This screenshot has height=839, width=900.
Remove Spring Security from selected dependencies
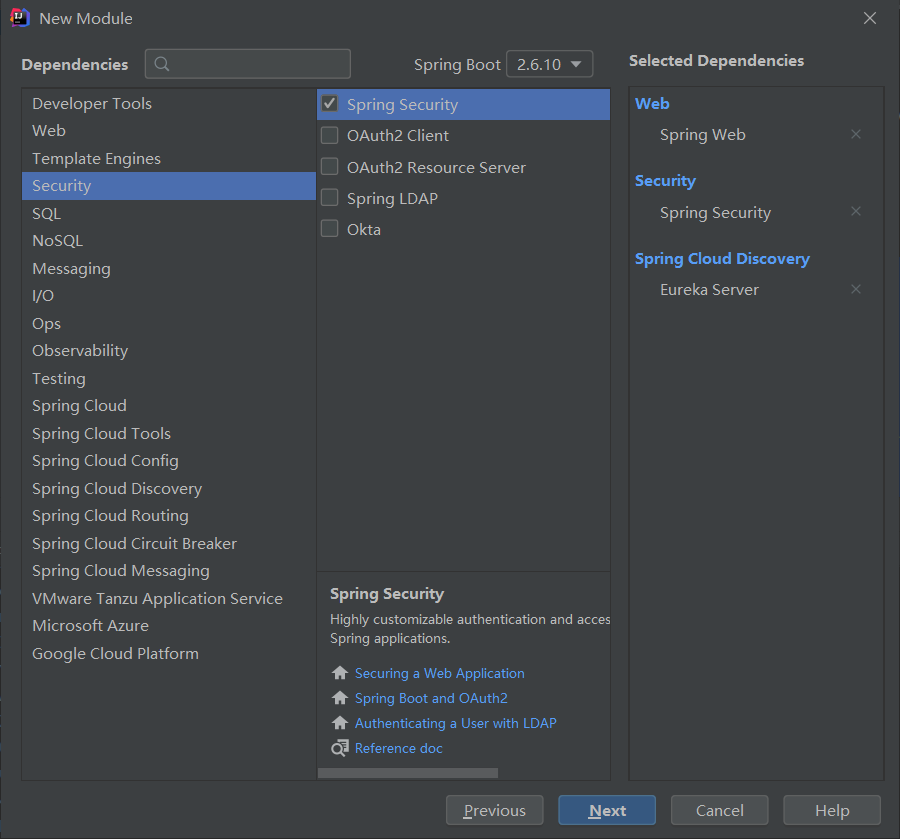click(855, 212)
